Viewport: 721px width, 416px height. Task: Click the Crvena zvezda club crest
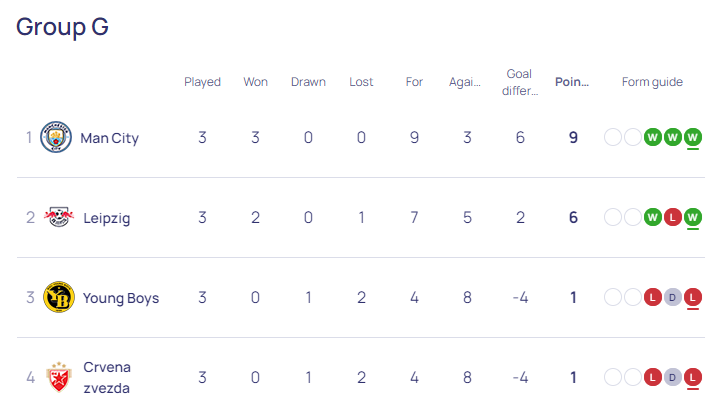tap(59, 377)
